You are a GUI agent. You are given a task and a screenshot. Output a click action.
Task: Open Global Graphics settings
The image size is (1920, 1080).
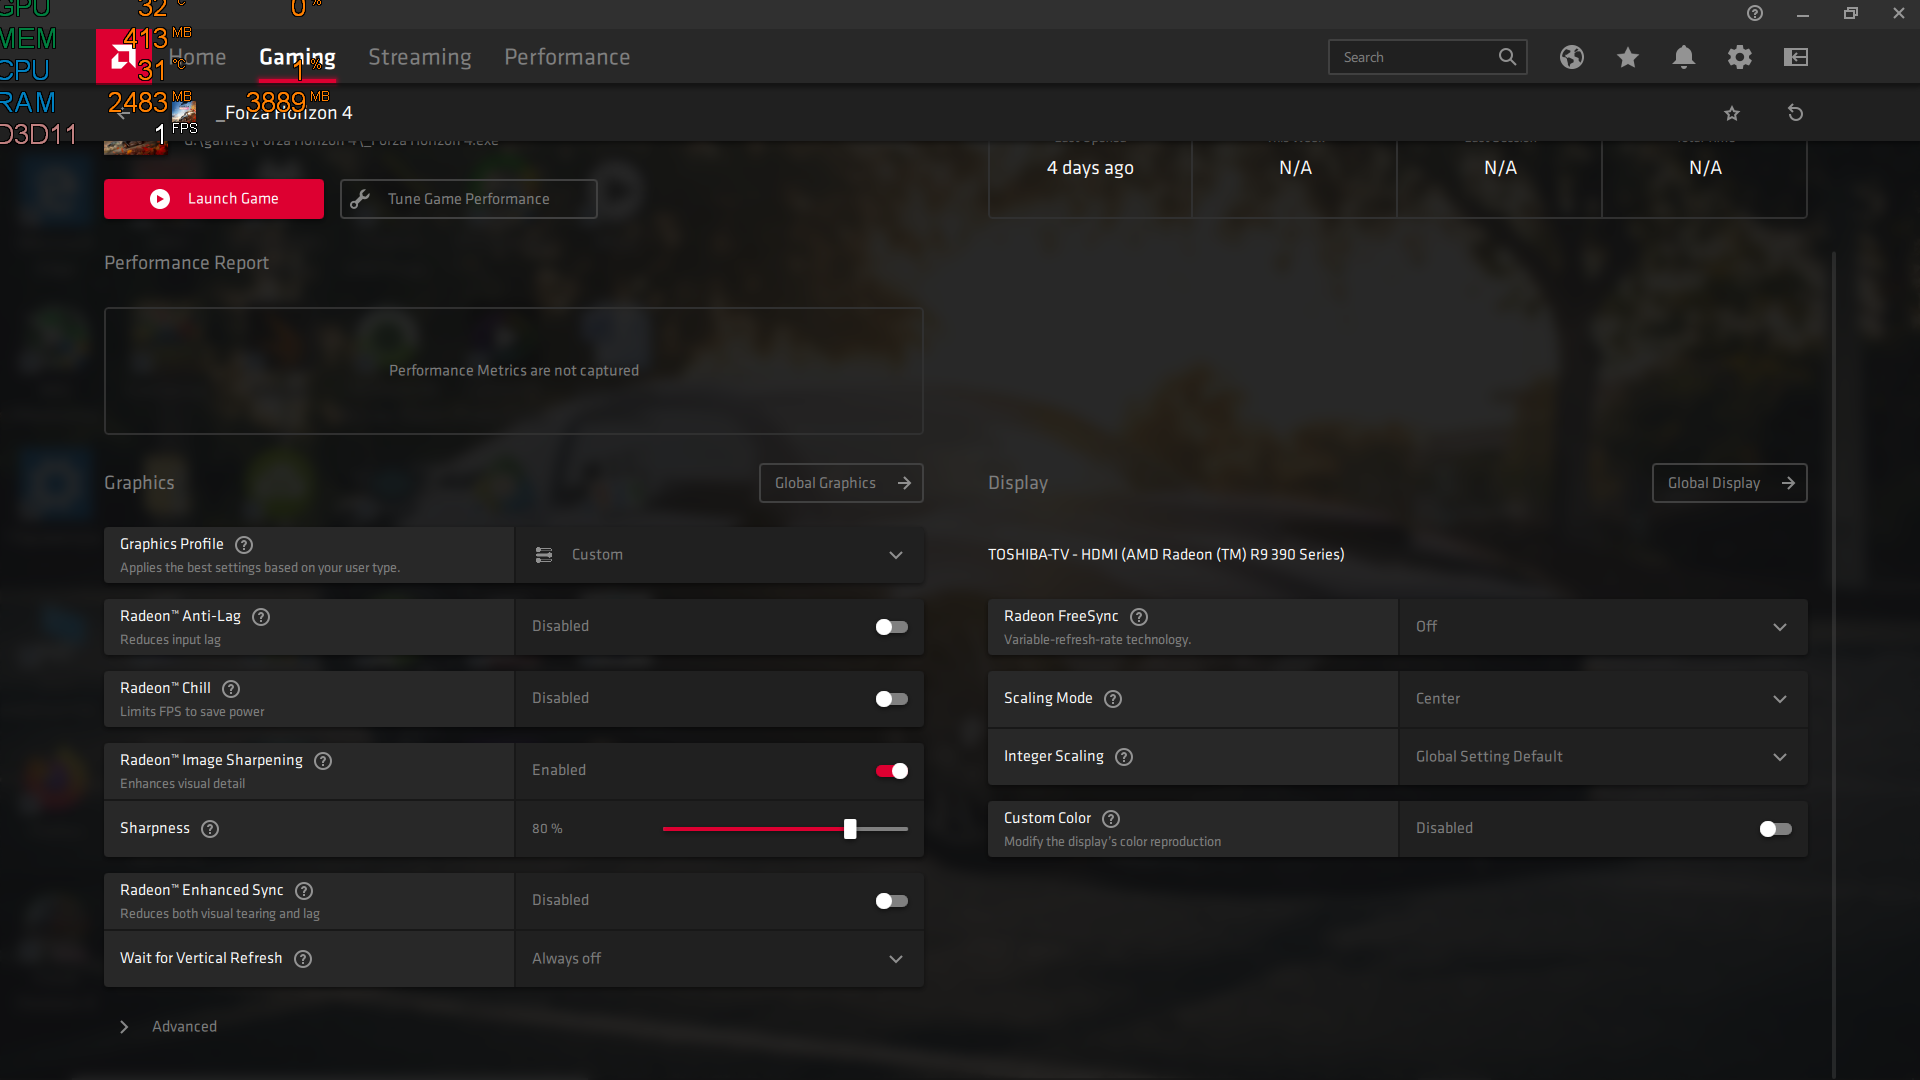pyautogui.click(x=841, y=483)
